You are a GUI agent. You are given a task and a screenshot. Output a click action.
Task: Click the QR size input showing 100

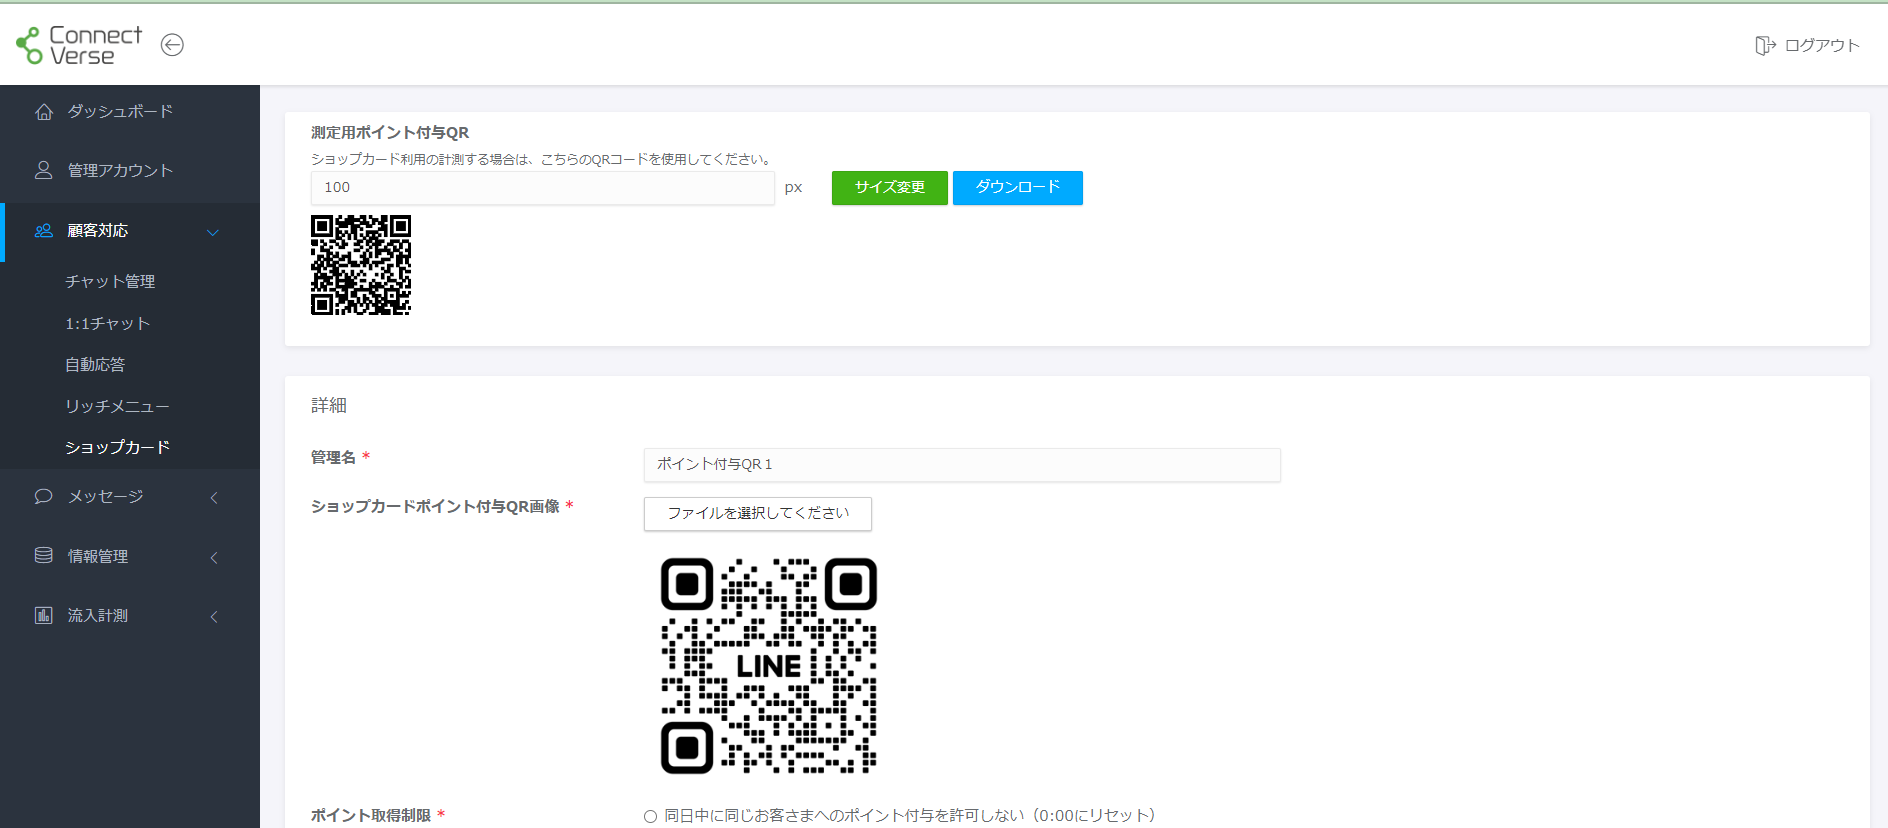tap(542, 188)
